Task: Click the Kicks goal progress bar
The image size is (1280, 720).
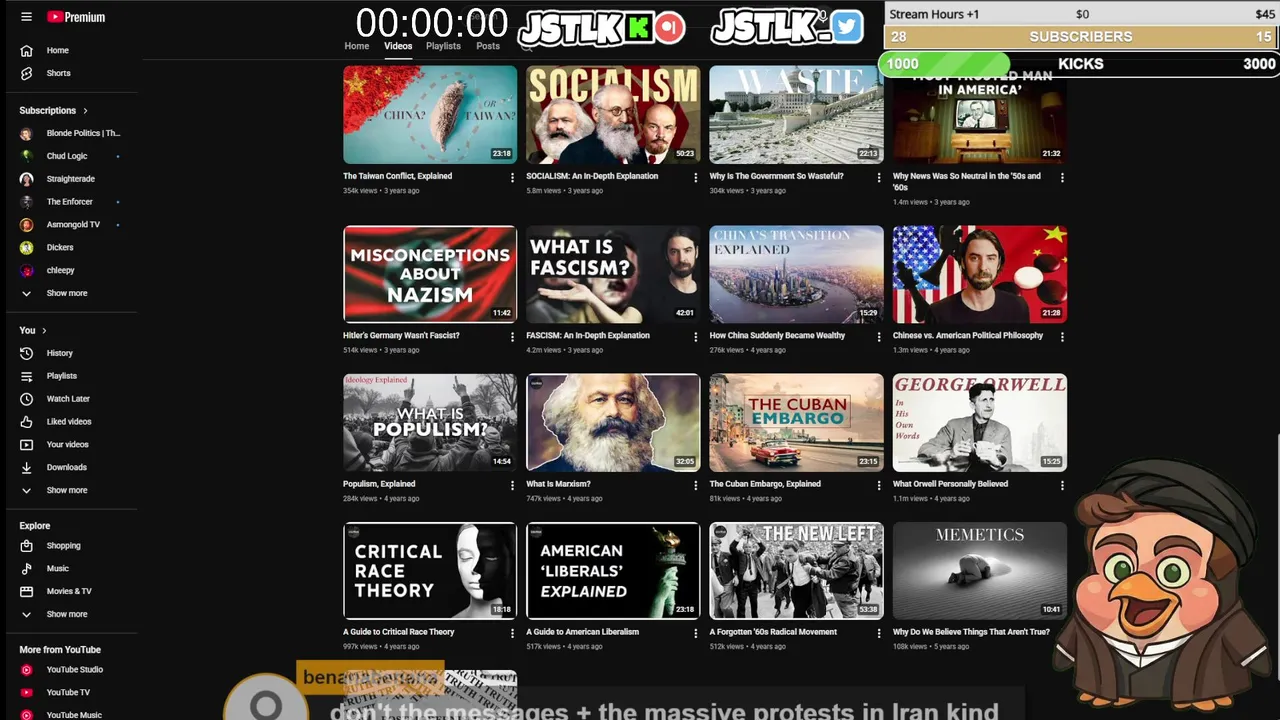Action: 1079,64
